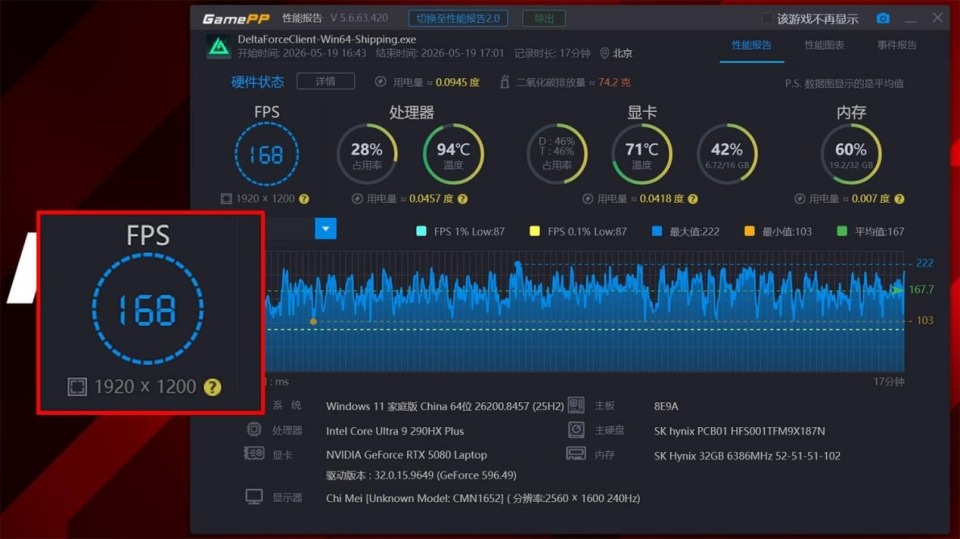Click Chi Mei display model text
The image size is (960, 539).
tap(483, 499)
